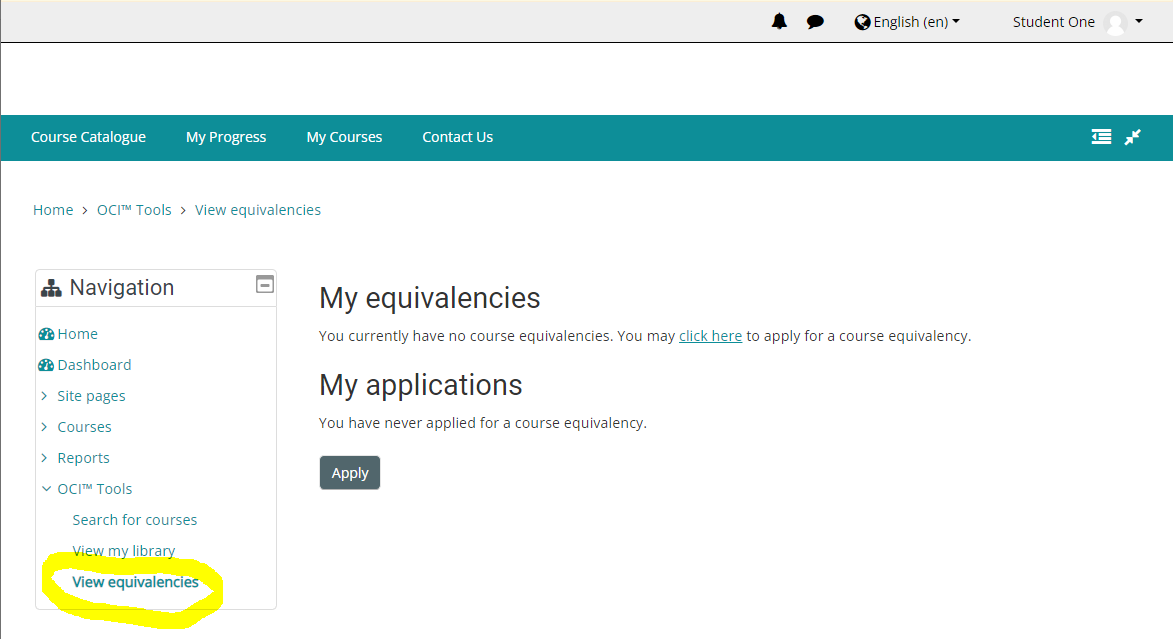1173x639 pixels.
Task: Collapse the Navigation block with minus icon
Action: tap(265, 284)
